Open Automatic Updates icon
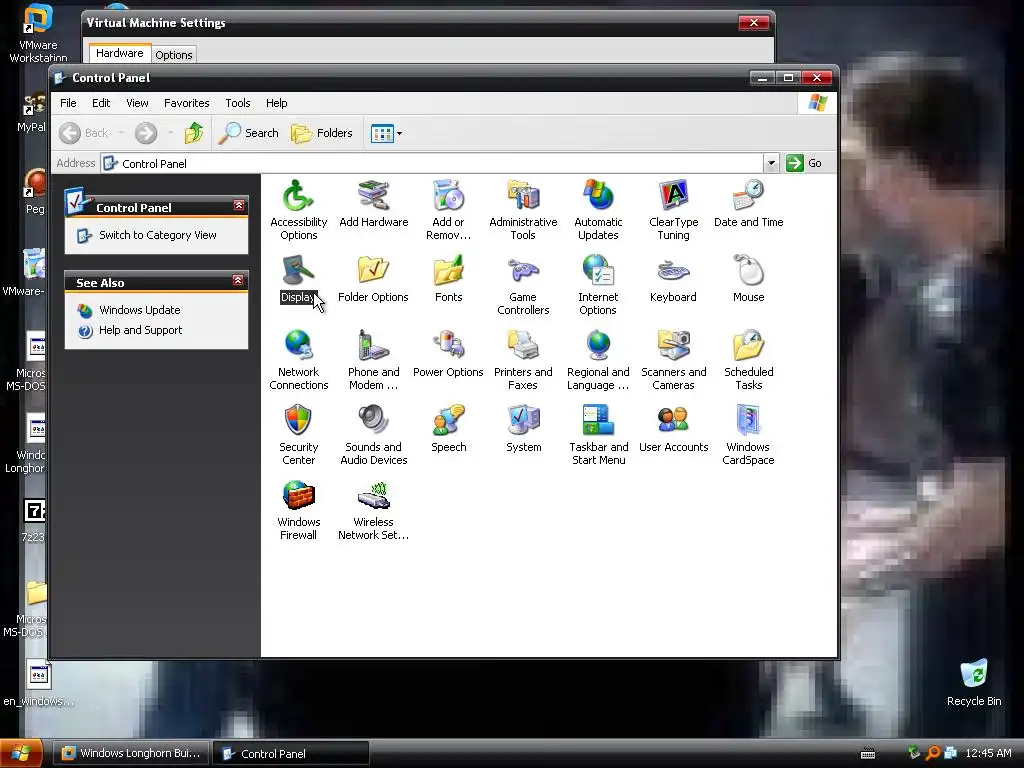The height and width of the screenshot is (768, 1024). click(x=598, y=210)
